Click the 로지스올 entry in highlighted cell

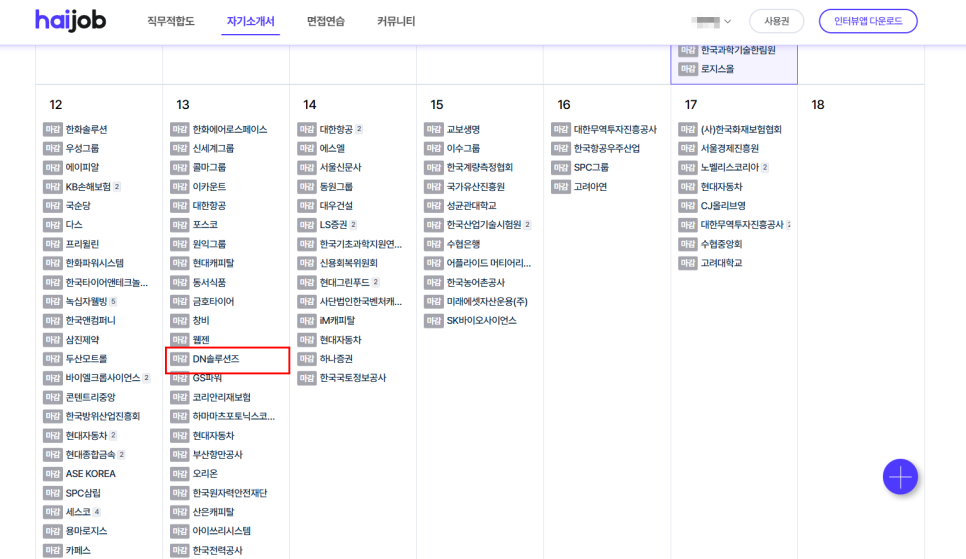(x=717, y=69)
